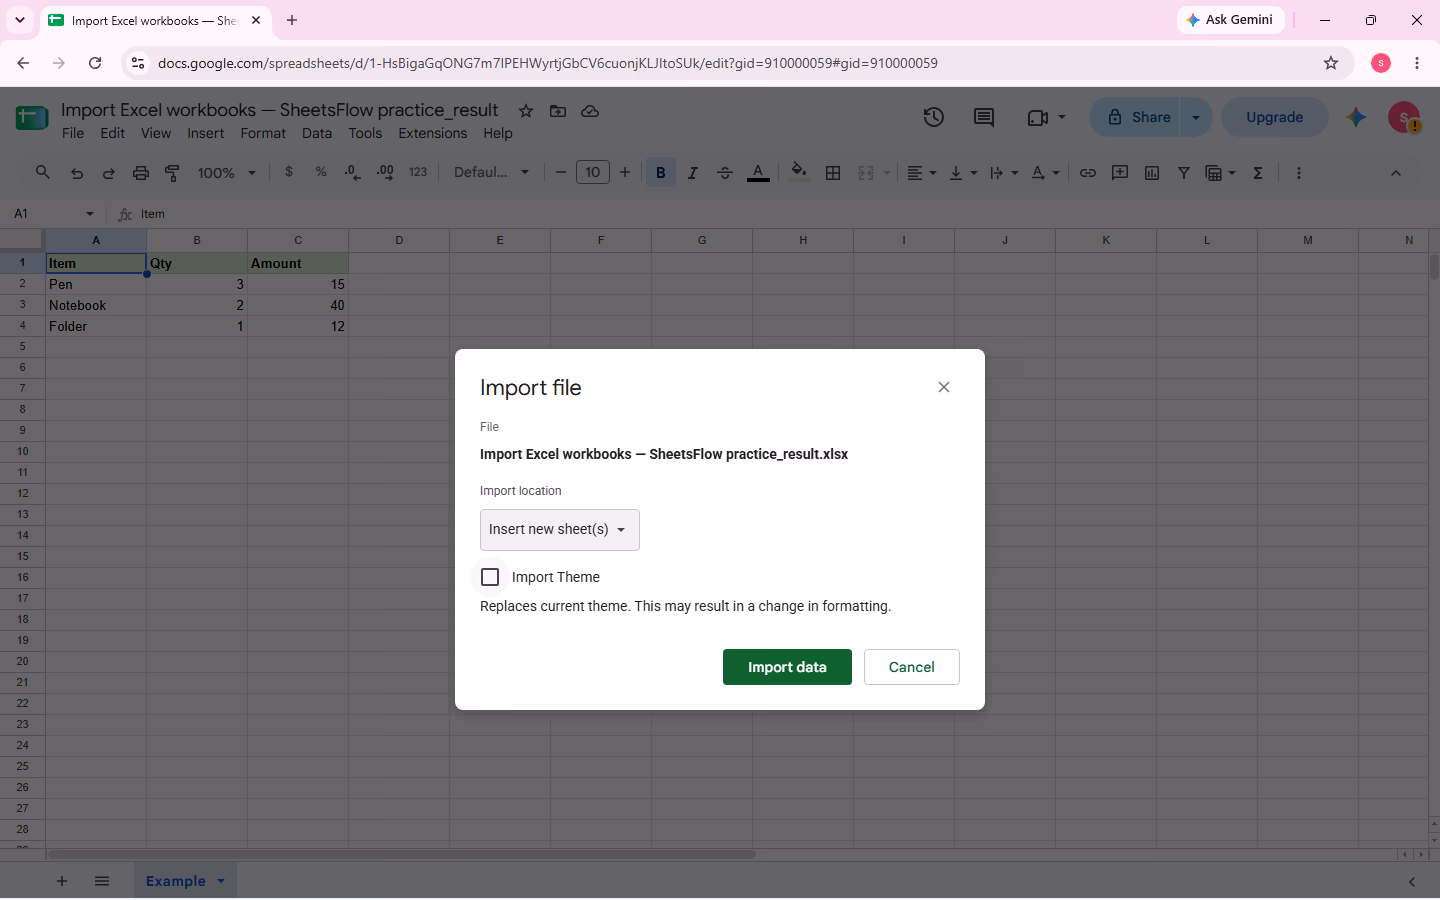Click the Gemini sparkle icon in Sheets
The height and width of the screenshot is (900, 1440).
(x=1356, y=117)
